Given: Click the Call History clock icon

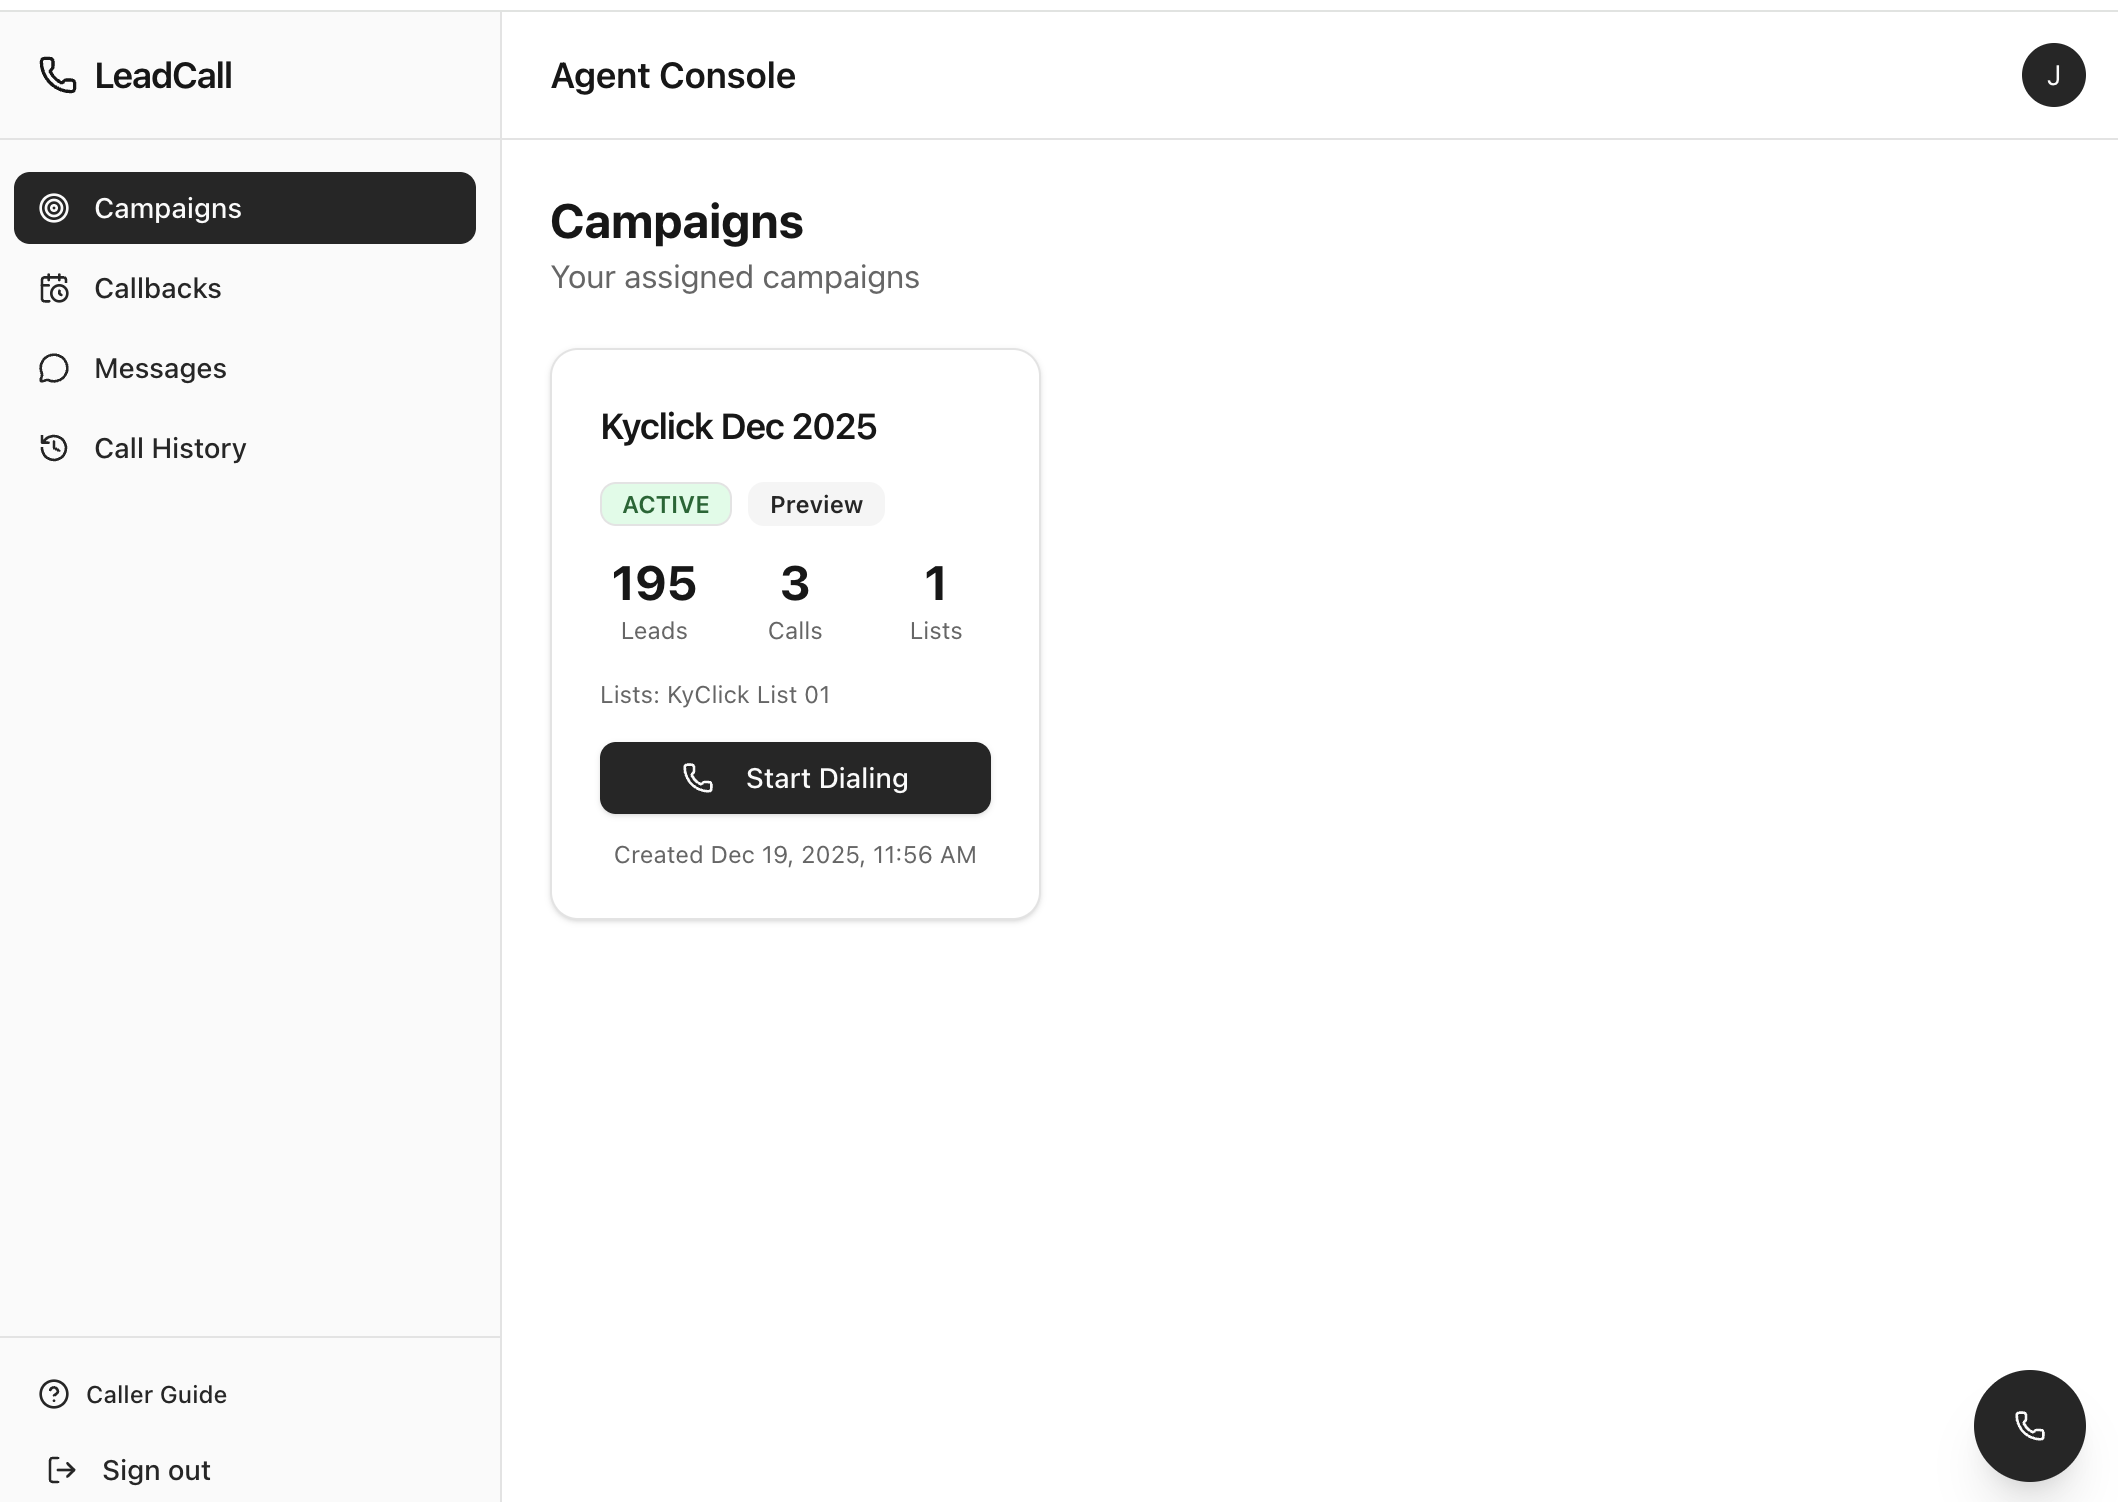Looking at the screenshot, I should pos(55,448).
